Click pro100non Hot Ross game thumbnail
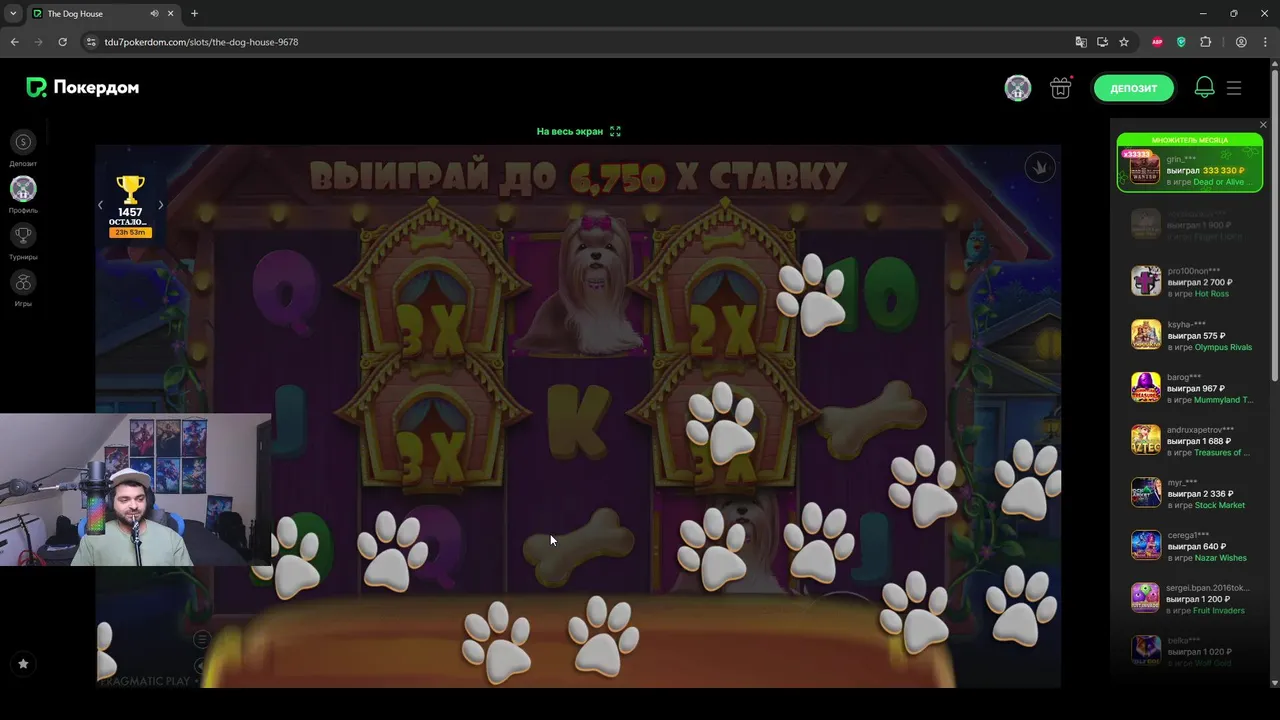 point(1146,281)
